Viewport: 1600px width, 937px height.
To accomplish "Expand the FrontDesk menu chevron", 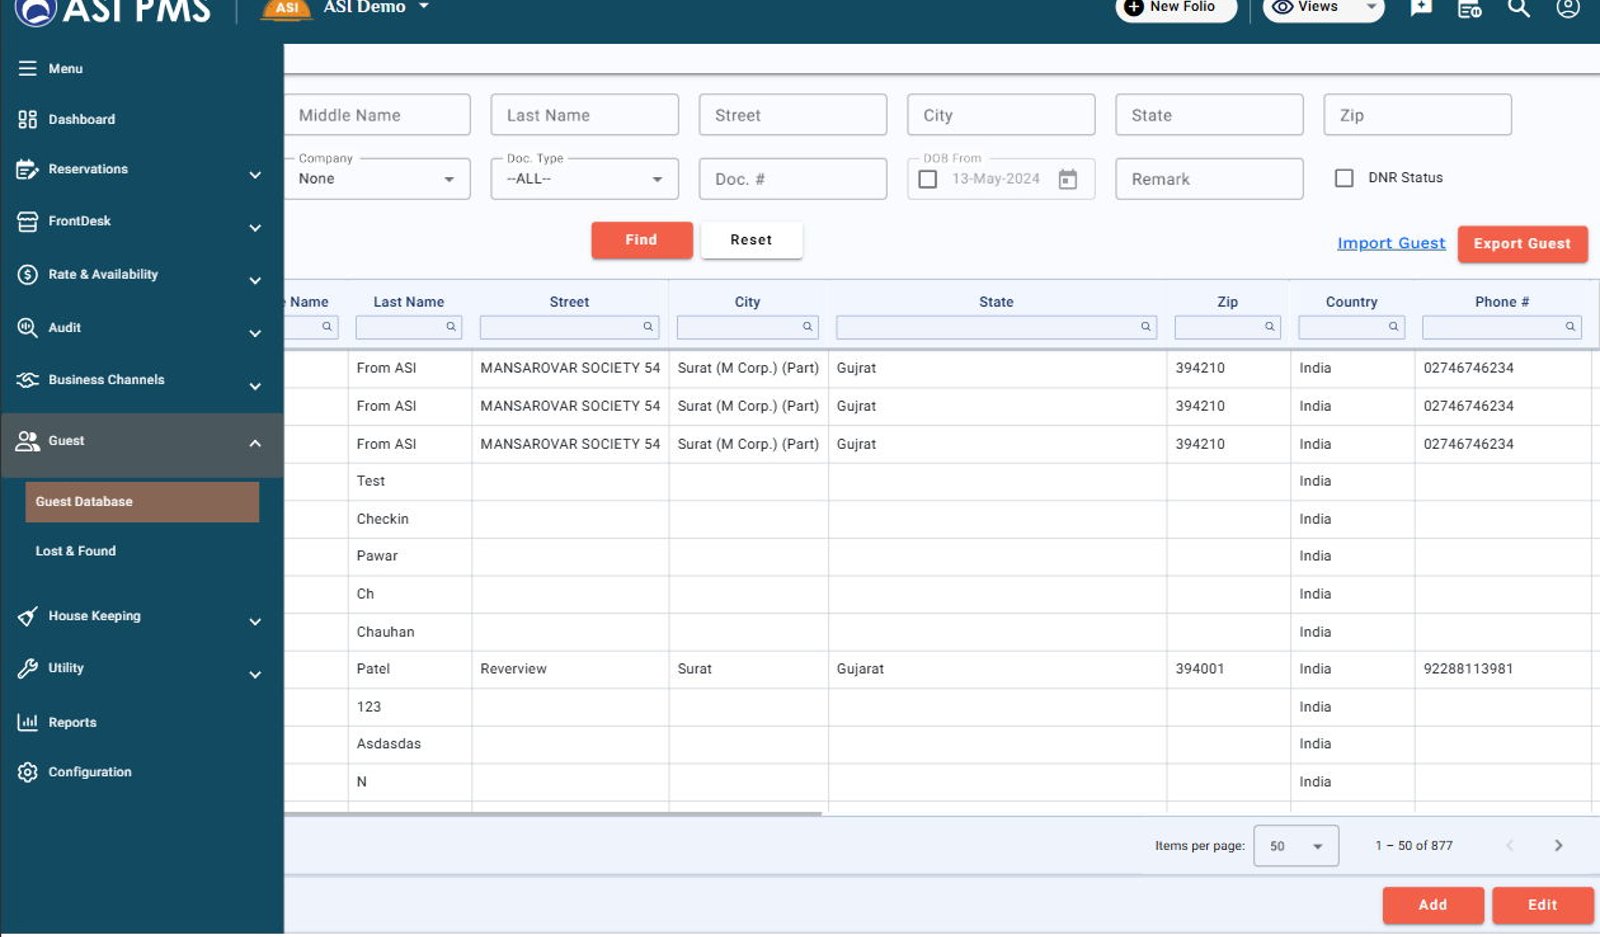I will [255, 228].
